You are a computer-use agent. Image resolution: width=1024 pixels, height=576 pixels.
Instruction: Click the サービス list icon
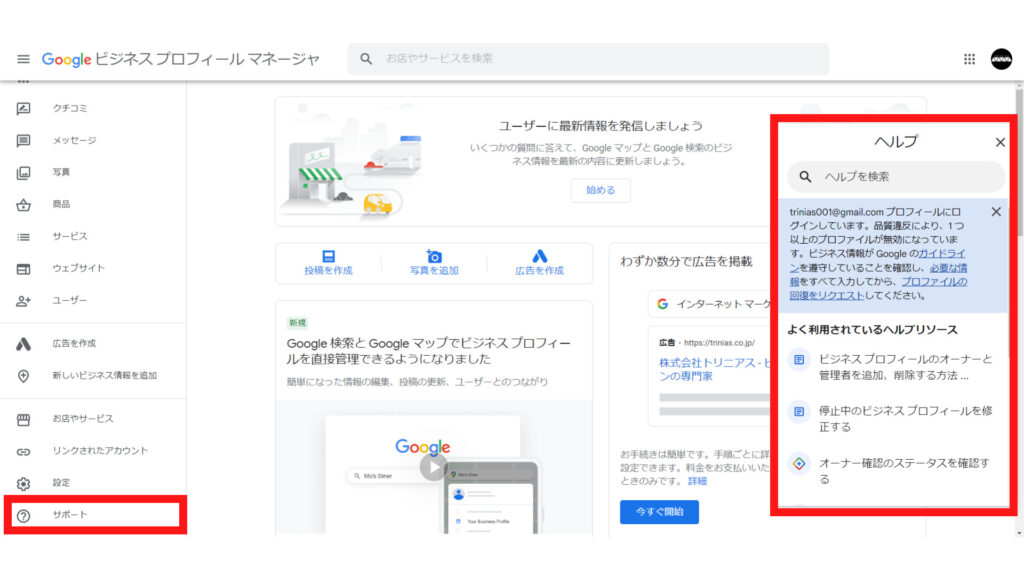tap(24, 236)
